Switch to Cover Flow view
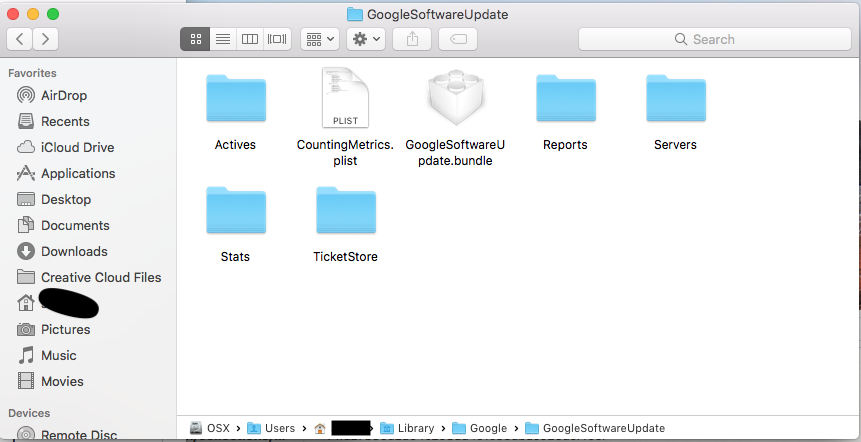 277,39
